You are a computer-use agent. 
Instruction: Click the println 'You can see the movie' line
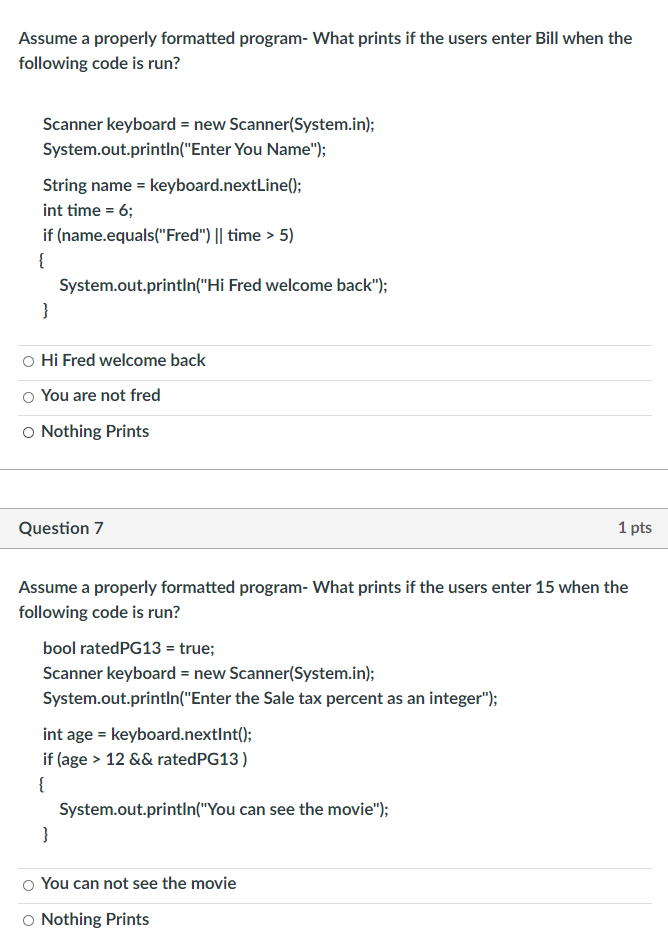[x=220, y=809]
